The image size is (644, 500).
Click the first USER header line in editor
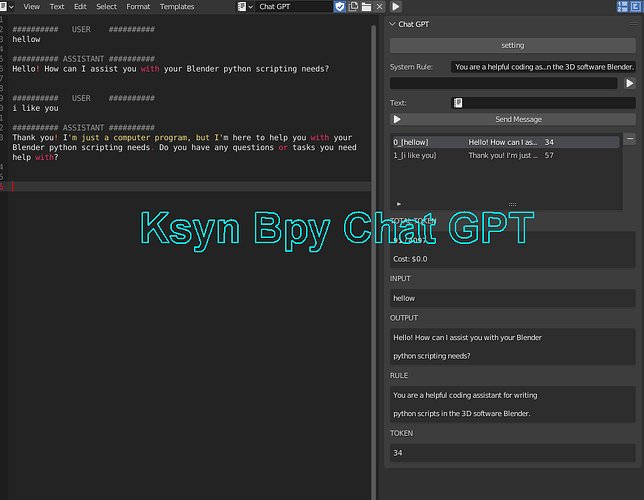coord(83,29)
